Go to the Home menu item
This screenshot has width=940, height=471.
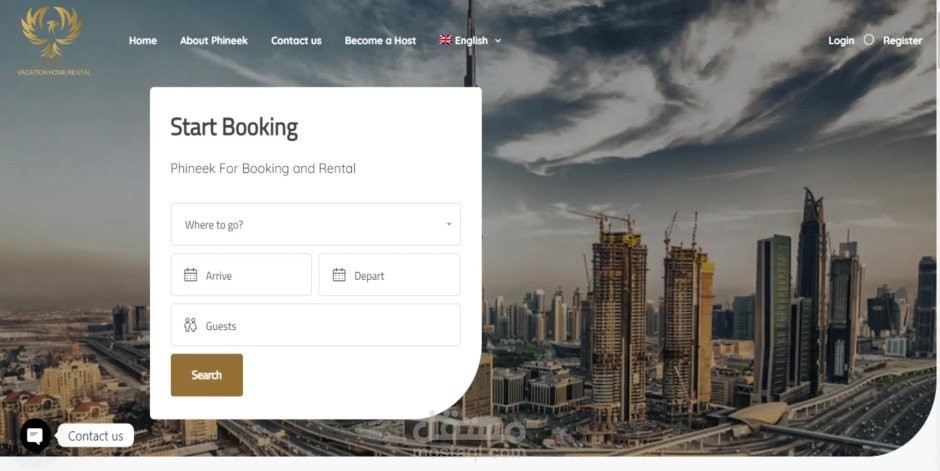pos(143,41)
